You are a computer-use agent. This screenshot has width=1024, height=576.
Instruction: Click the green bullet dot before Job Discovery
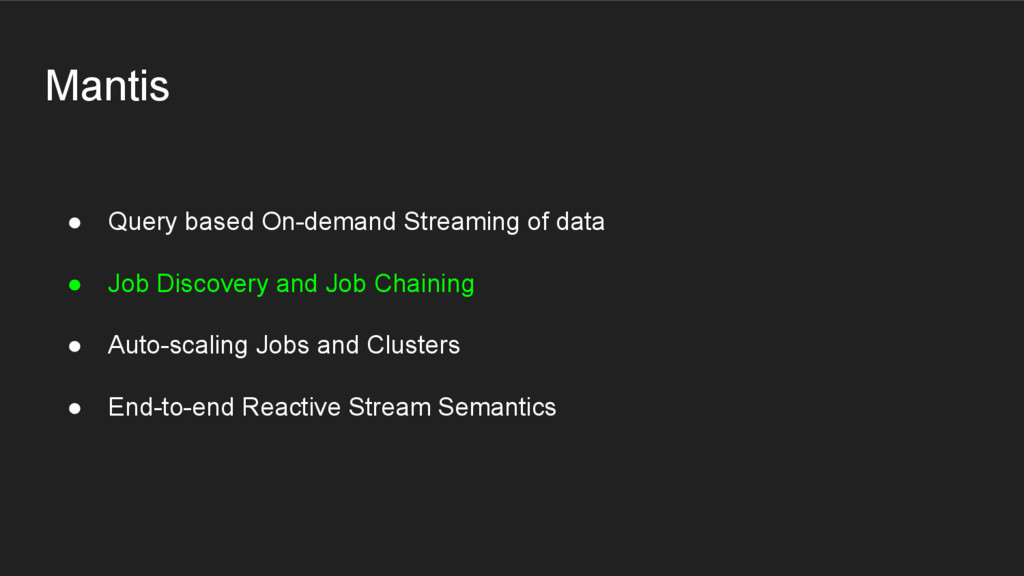(74, 285)
